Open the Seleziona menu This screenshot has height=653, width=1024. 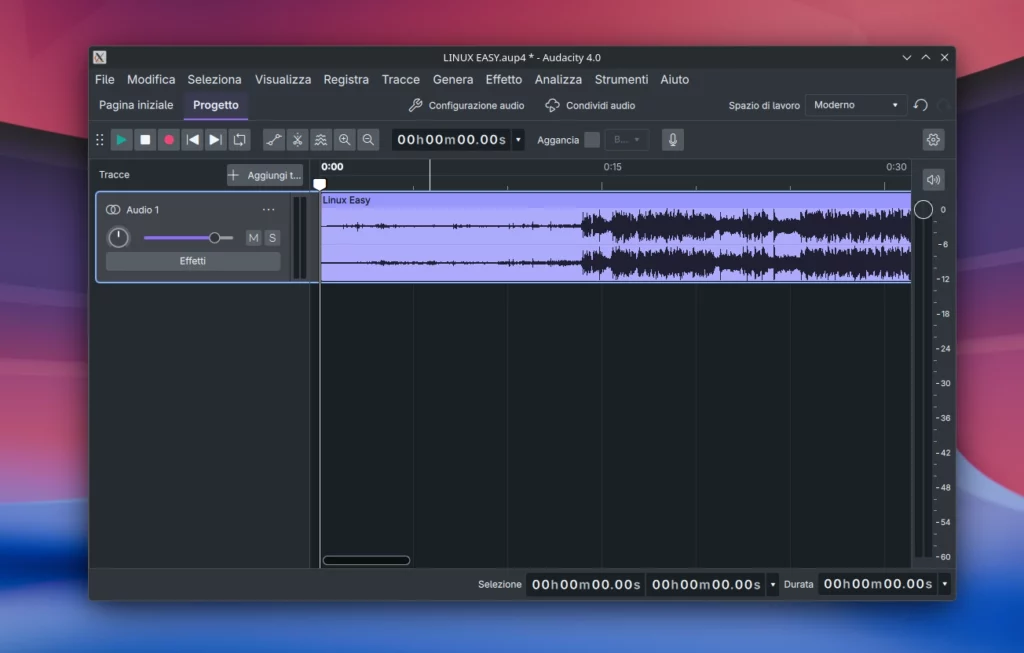point(214,80)
